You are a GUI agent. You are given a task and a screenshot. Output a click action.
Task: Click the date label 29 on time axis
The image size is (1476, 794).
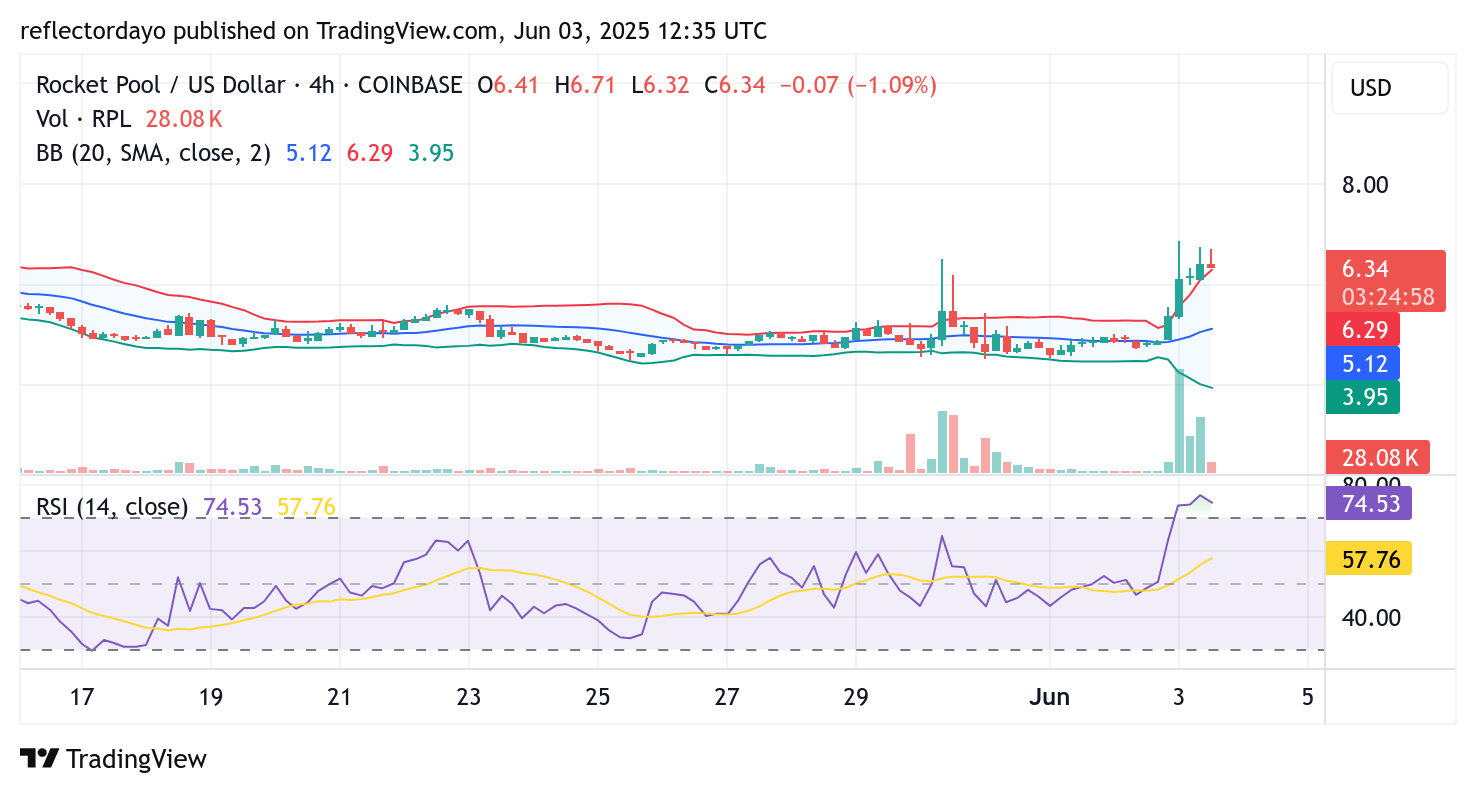point(856,696)
